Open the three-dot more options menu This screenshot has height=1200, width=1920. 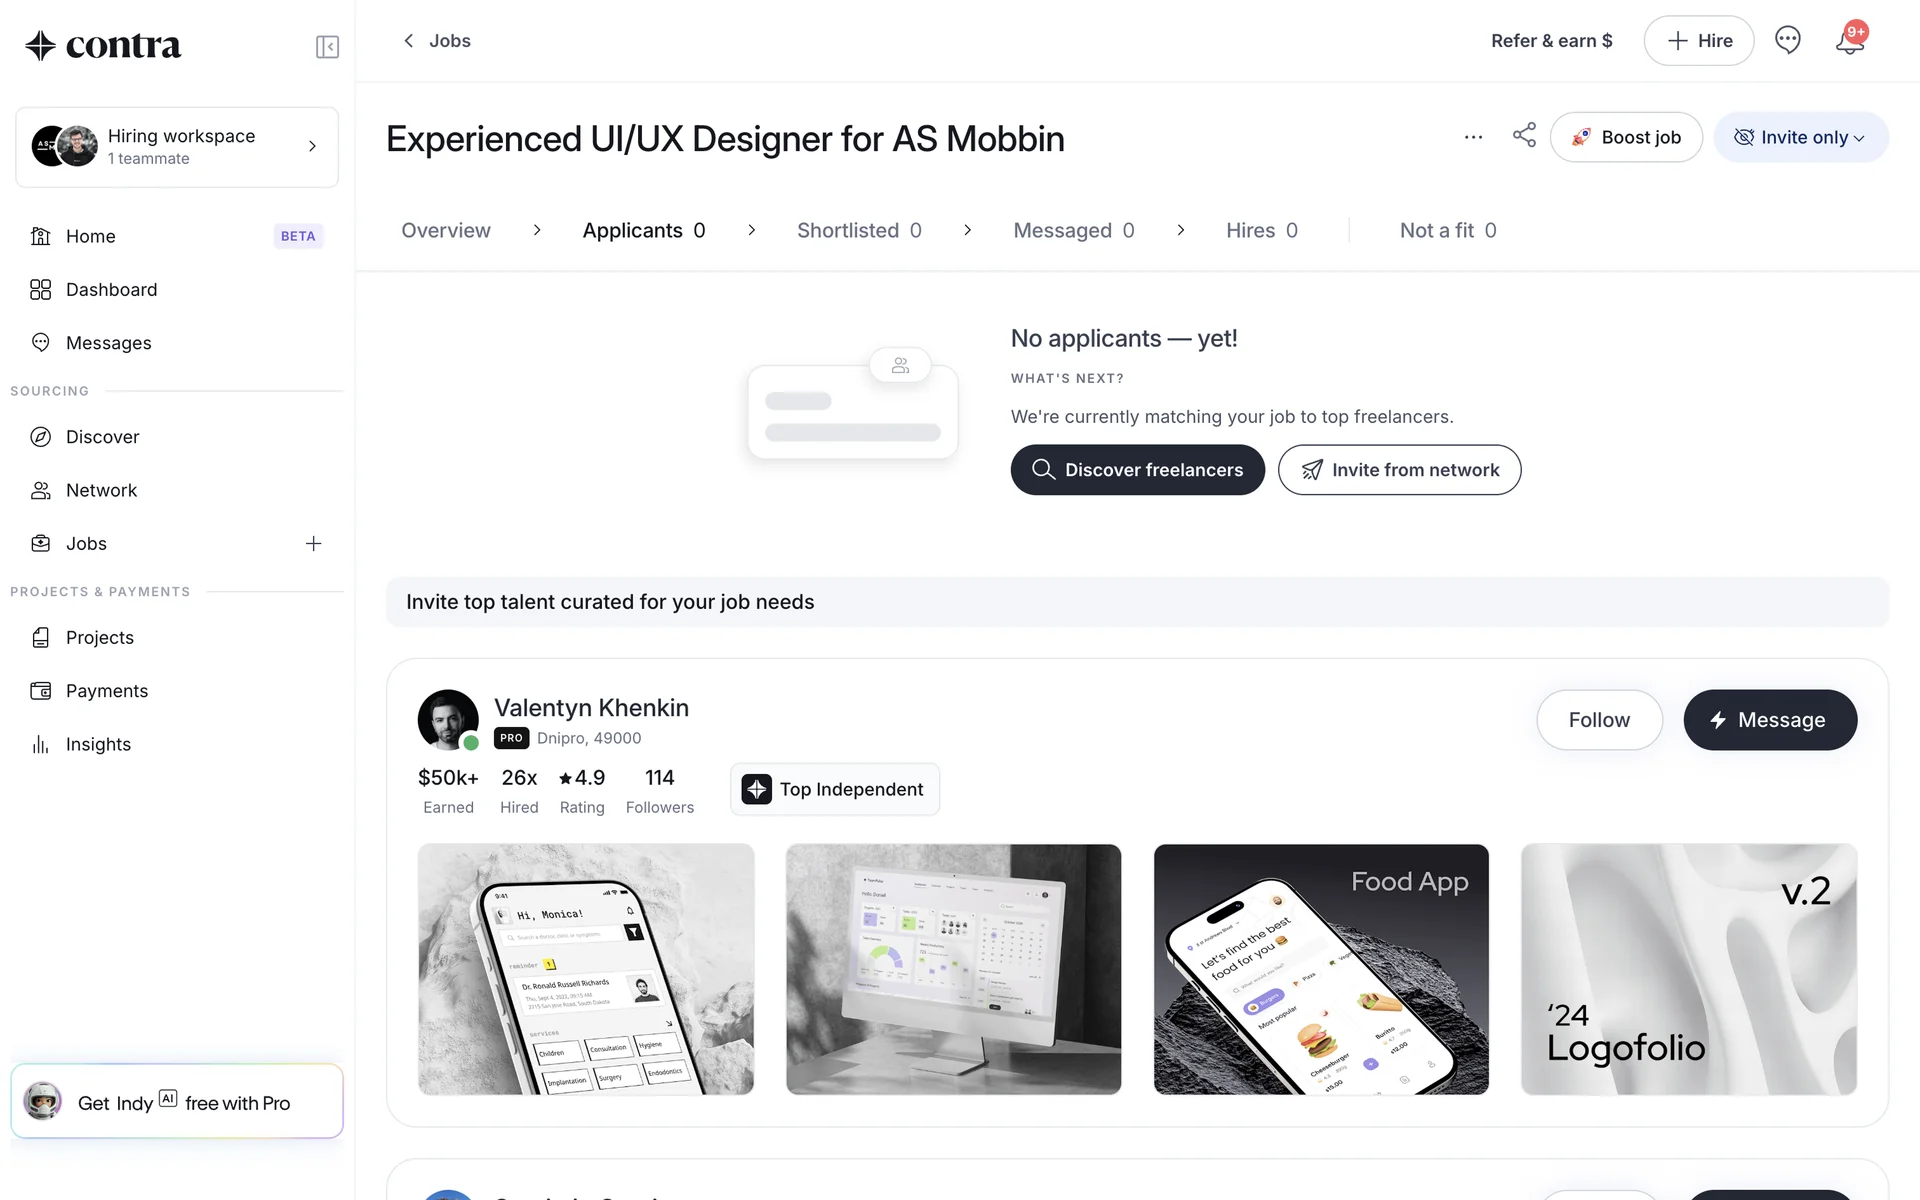pyautogui.click(x=1473, y=137)
